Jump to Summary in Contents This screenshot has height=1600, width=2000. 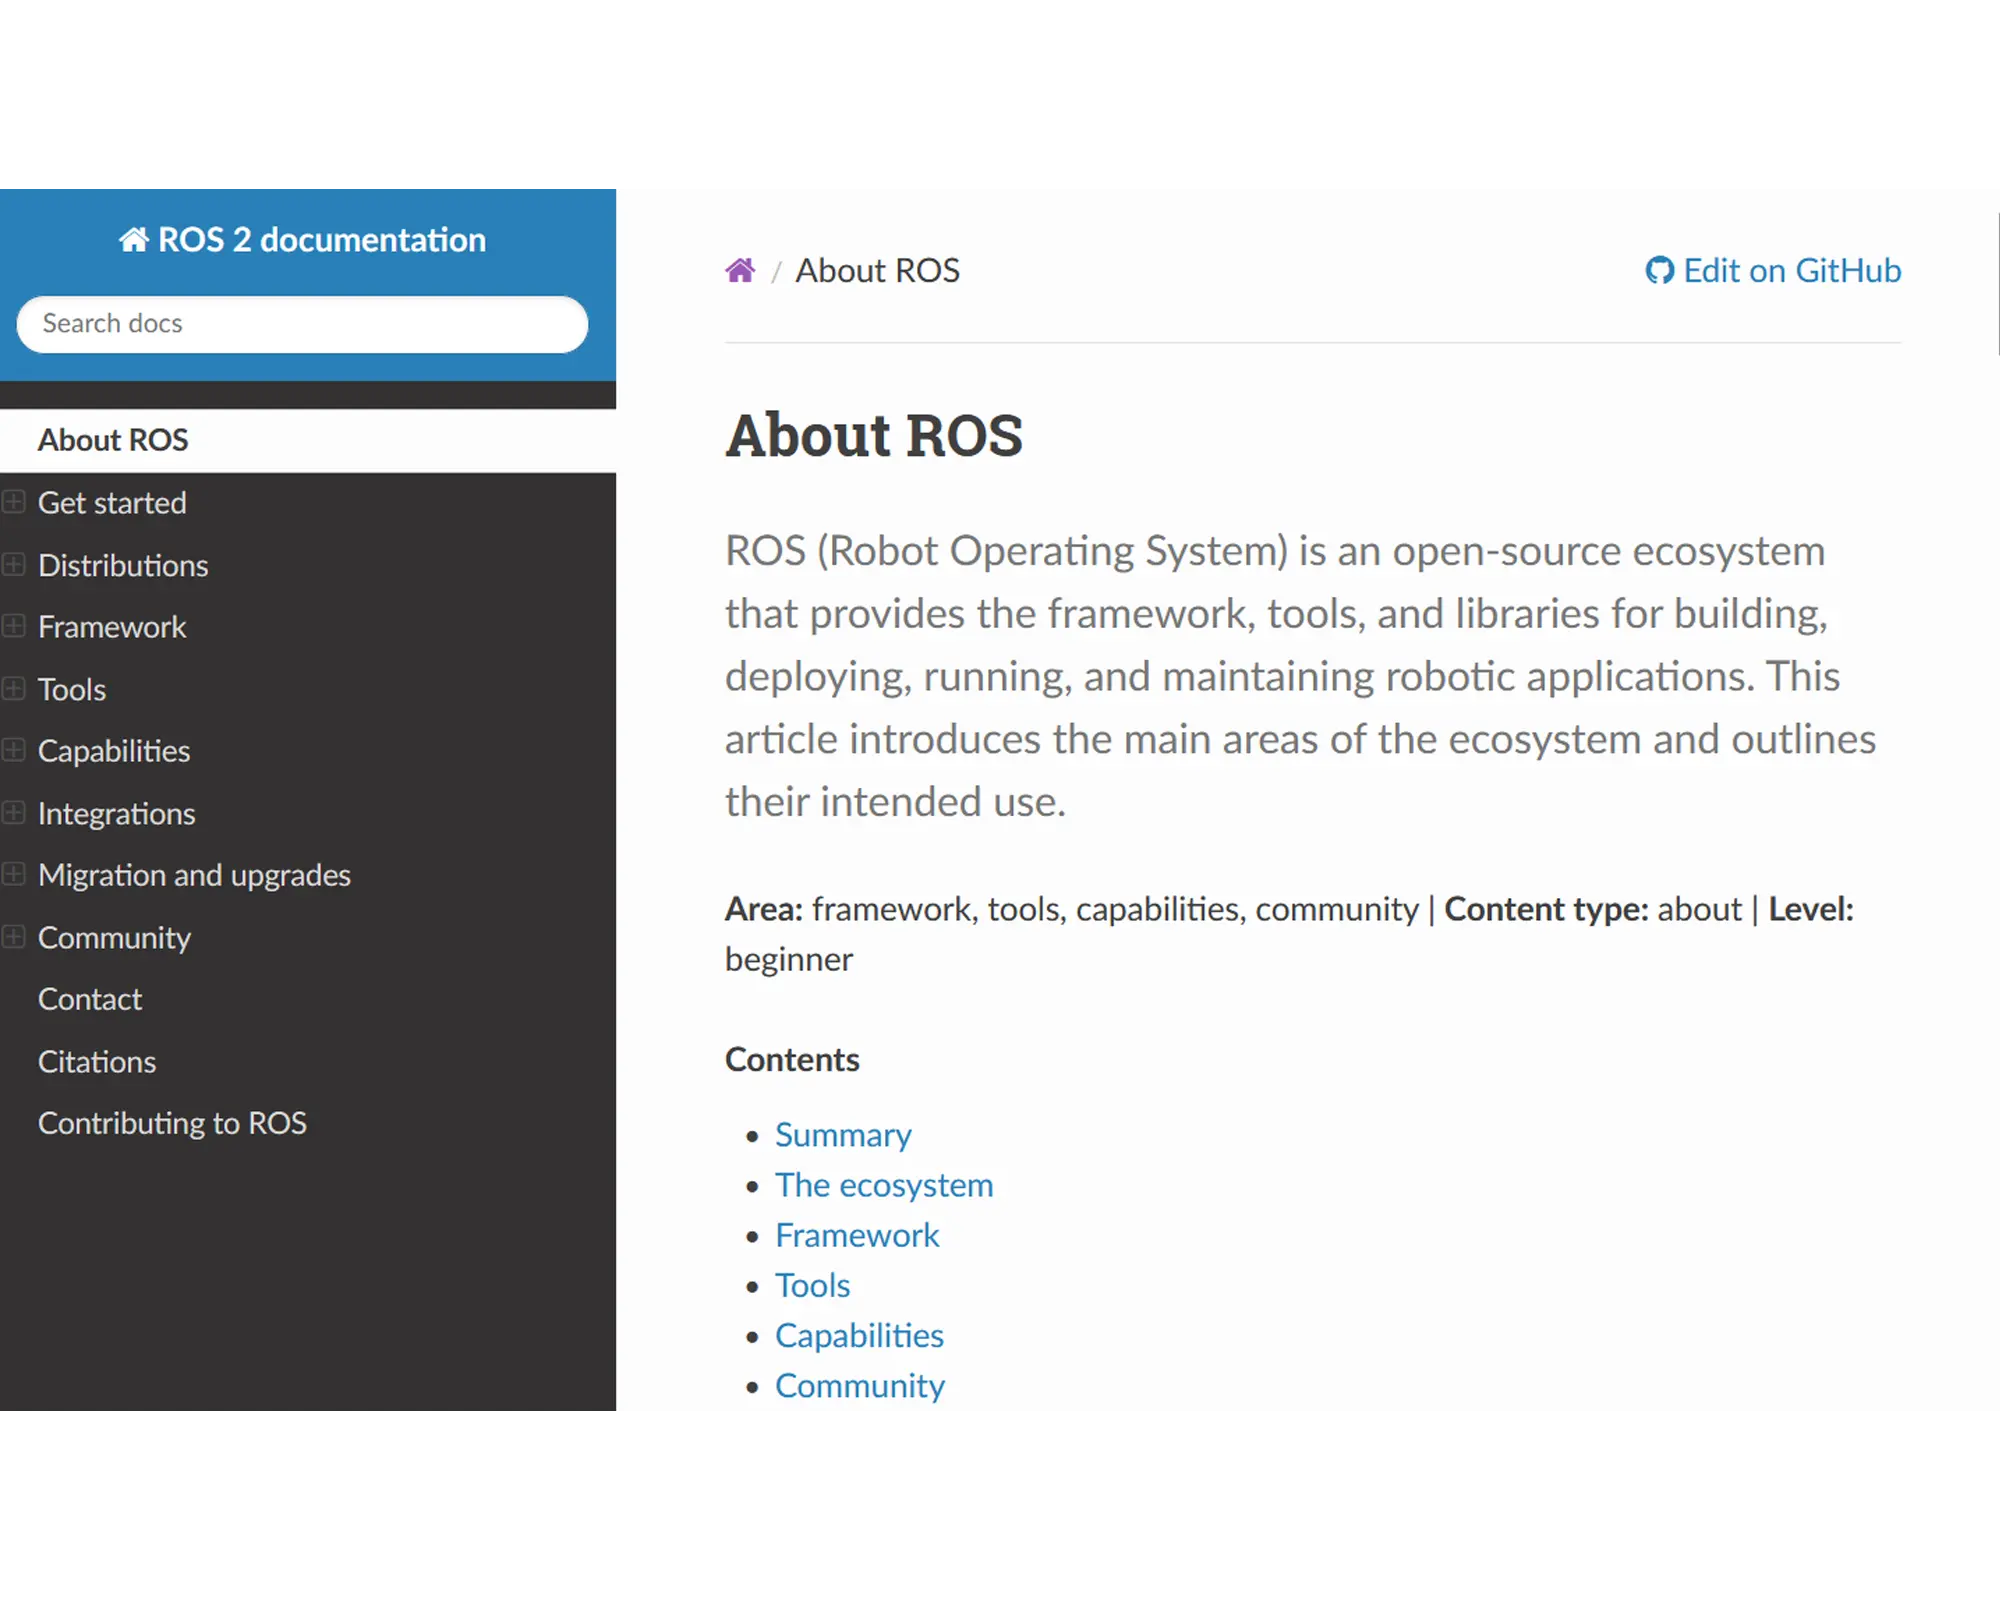[x=843, y=1136]
